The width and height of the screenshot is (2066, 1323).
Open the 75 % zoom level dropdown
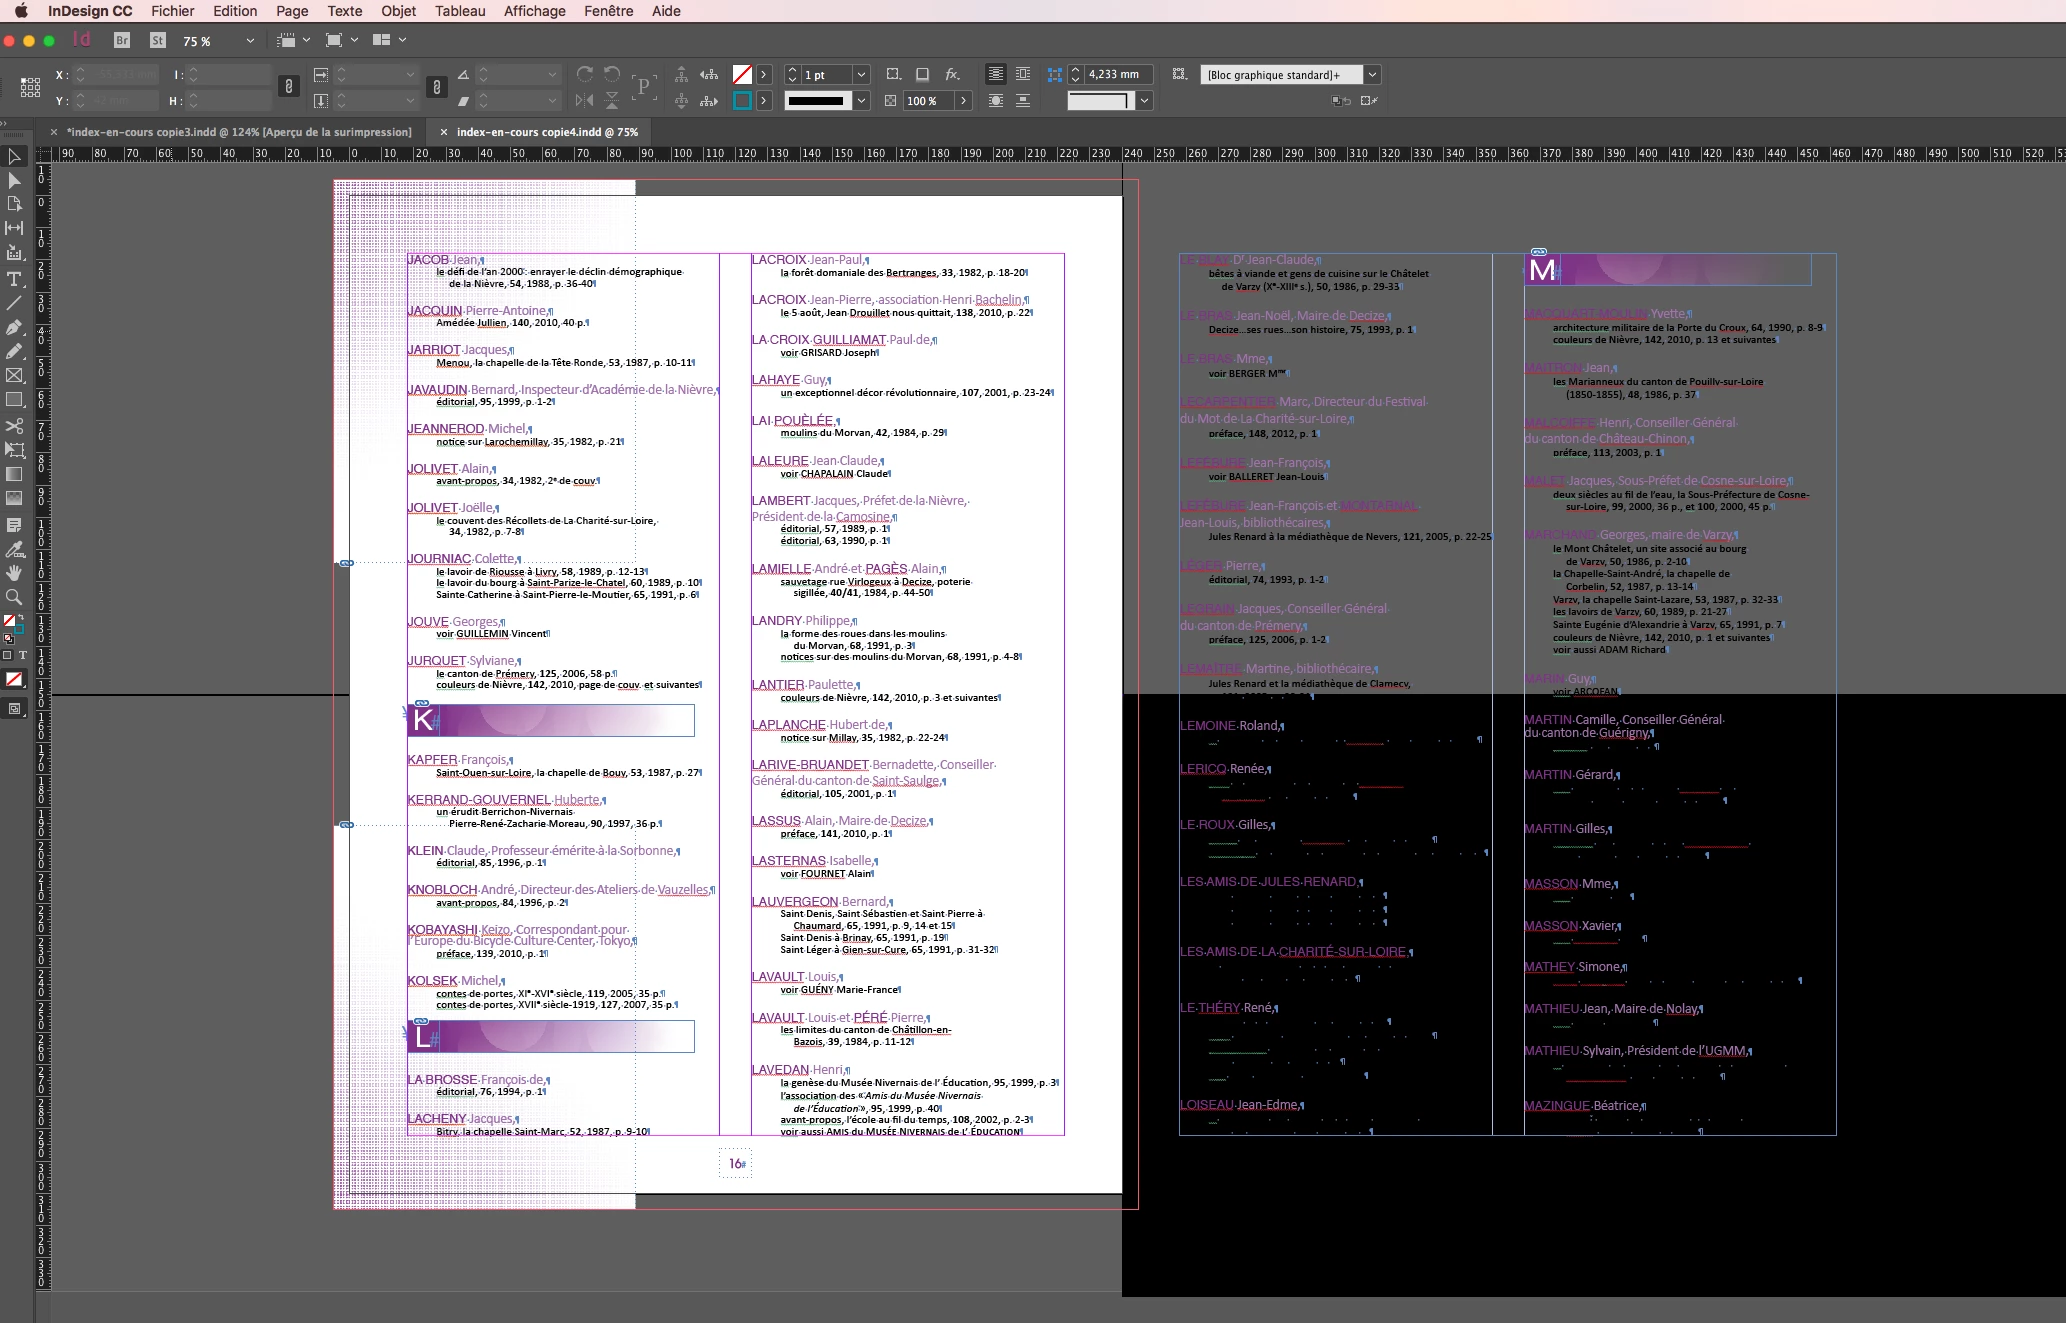click(250, 41)
